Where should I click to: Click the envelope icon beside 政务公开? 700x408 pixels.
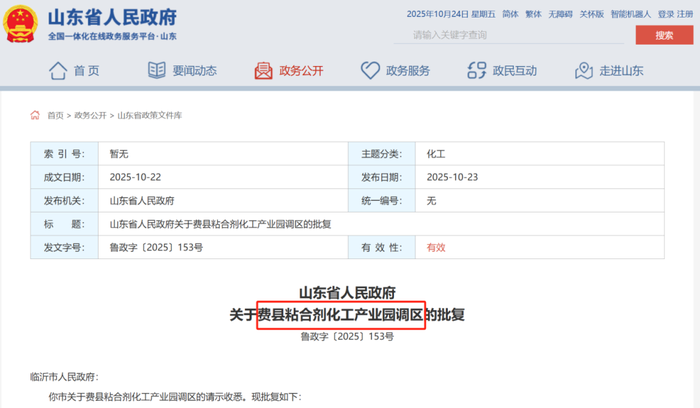264,70
